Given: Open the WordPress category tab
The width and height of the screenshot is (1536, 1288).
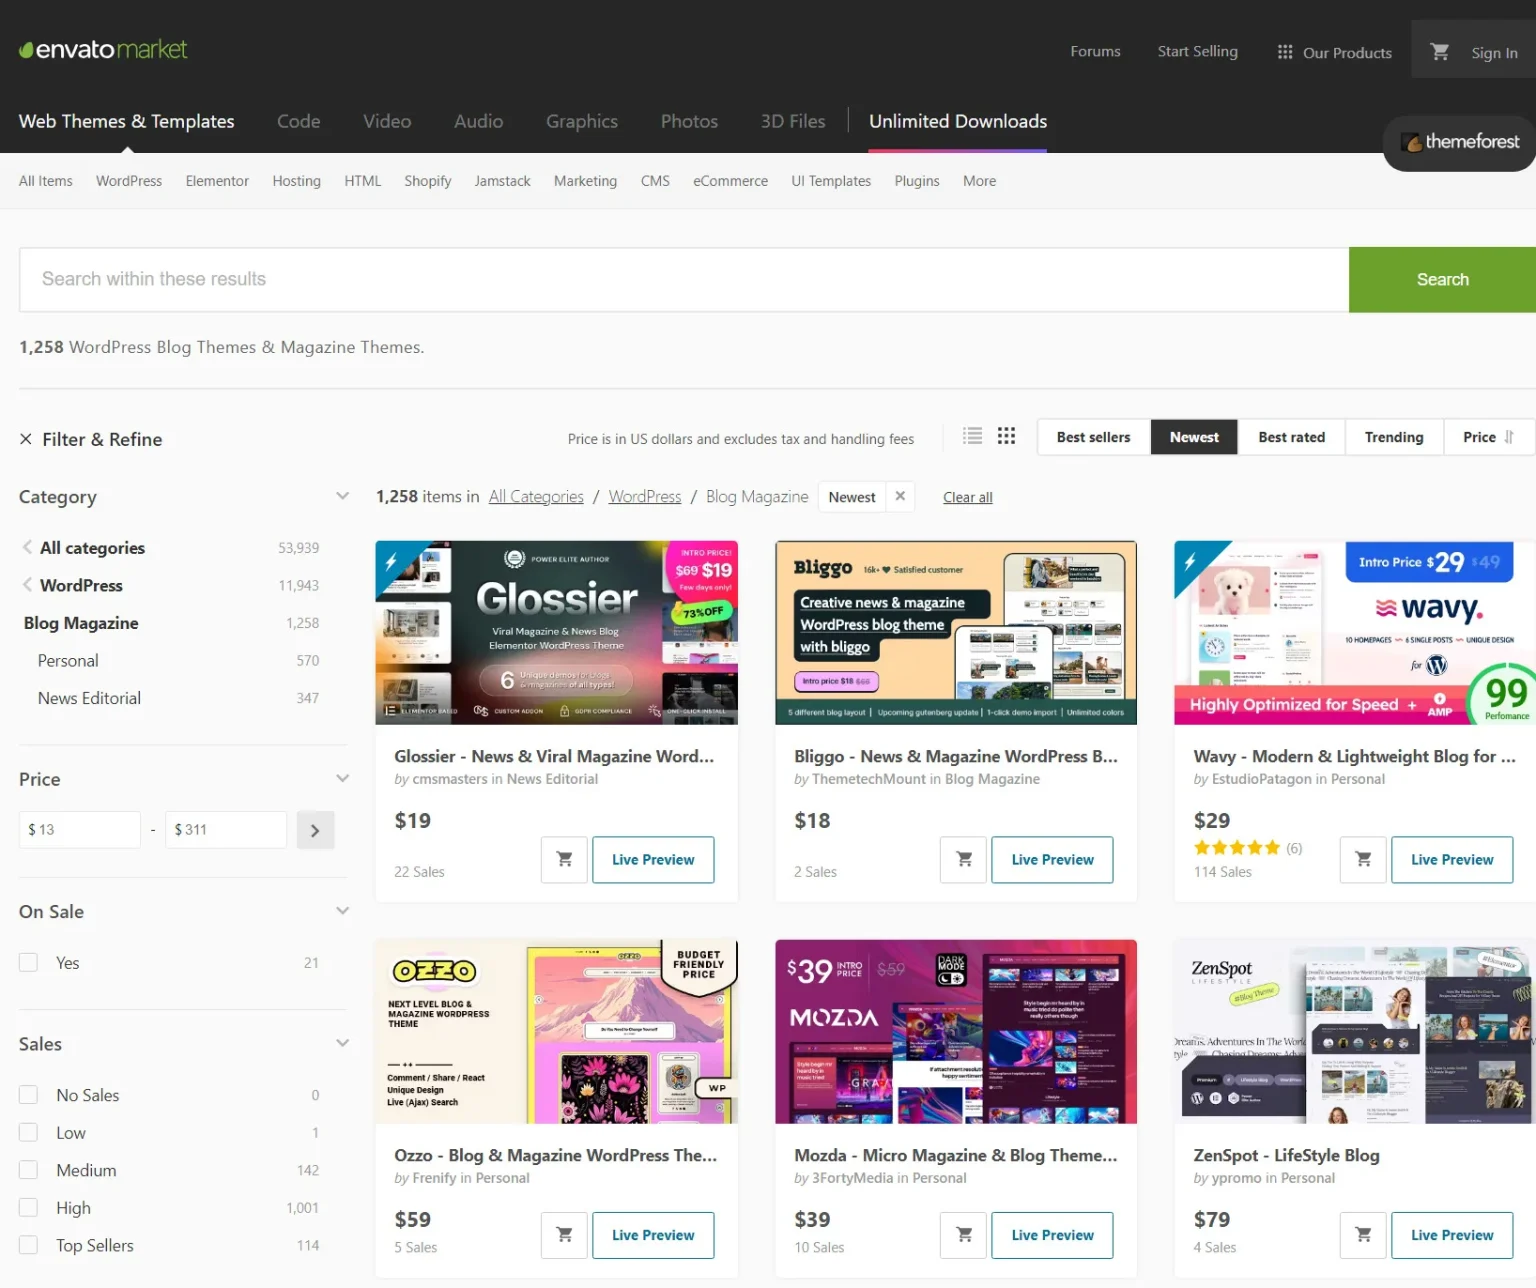Looking at the screenshot, I should [128, 181].
